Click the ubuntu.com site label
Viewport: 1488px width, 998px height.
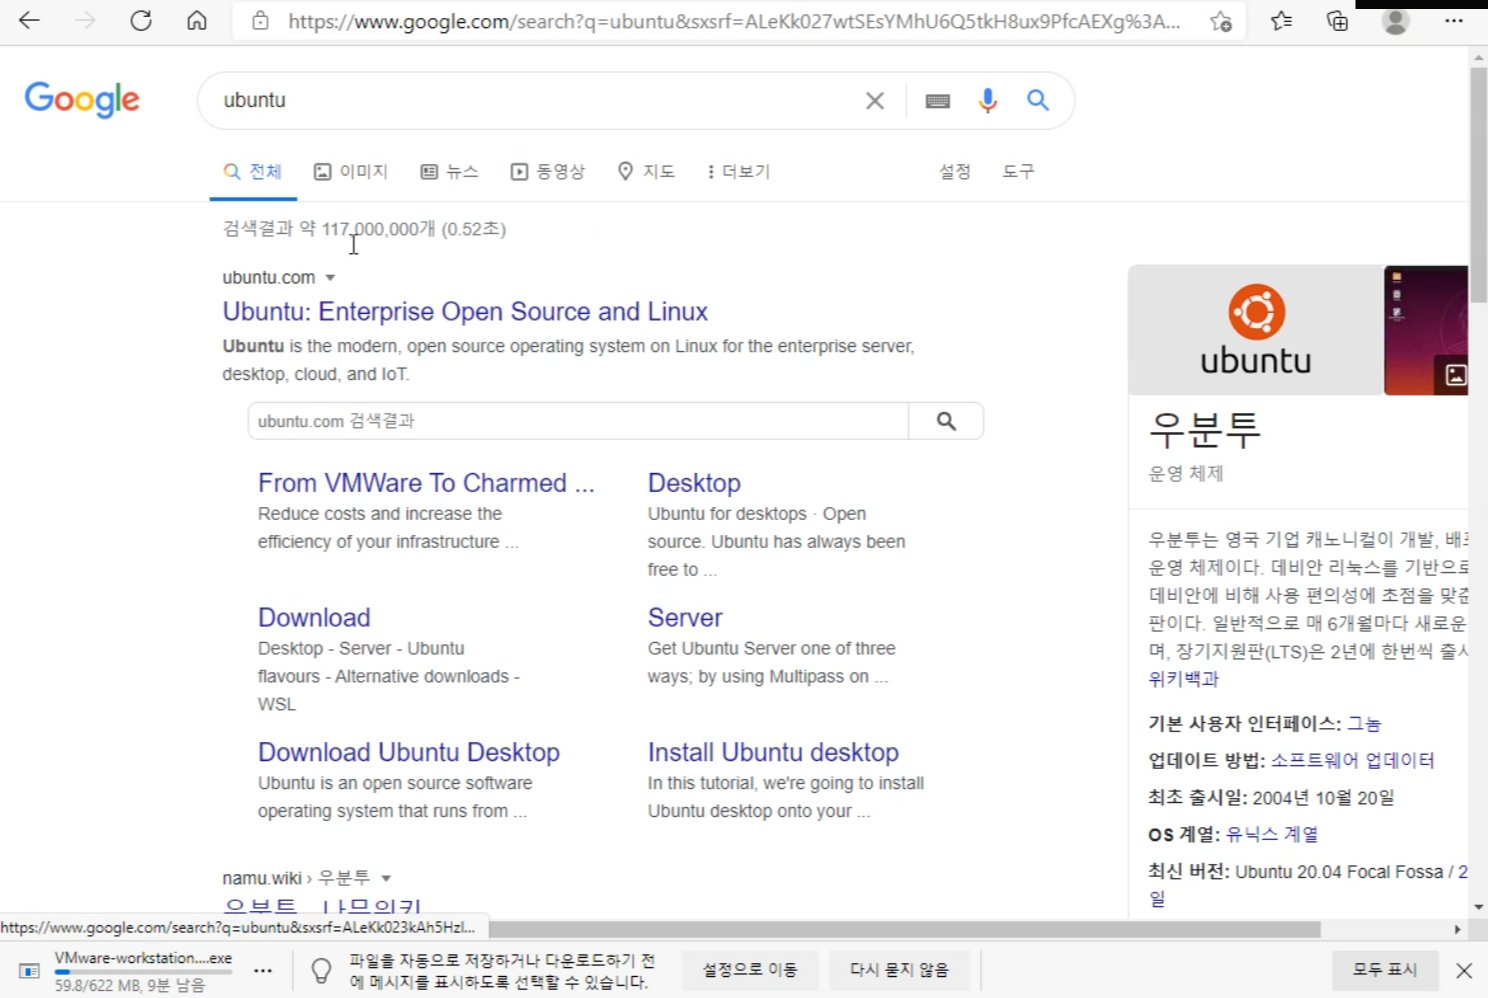click(268, 278)
